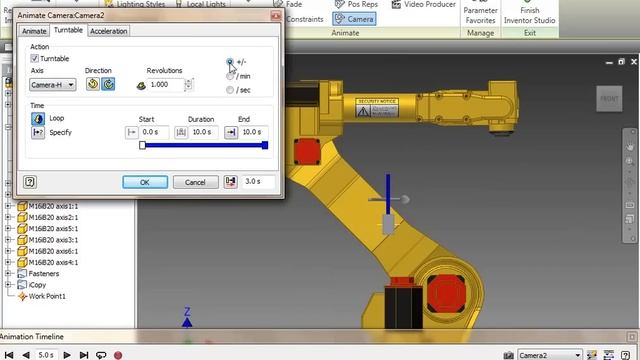
Task: Select the +/- radio button
Action: (x=230, y=62)
